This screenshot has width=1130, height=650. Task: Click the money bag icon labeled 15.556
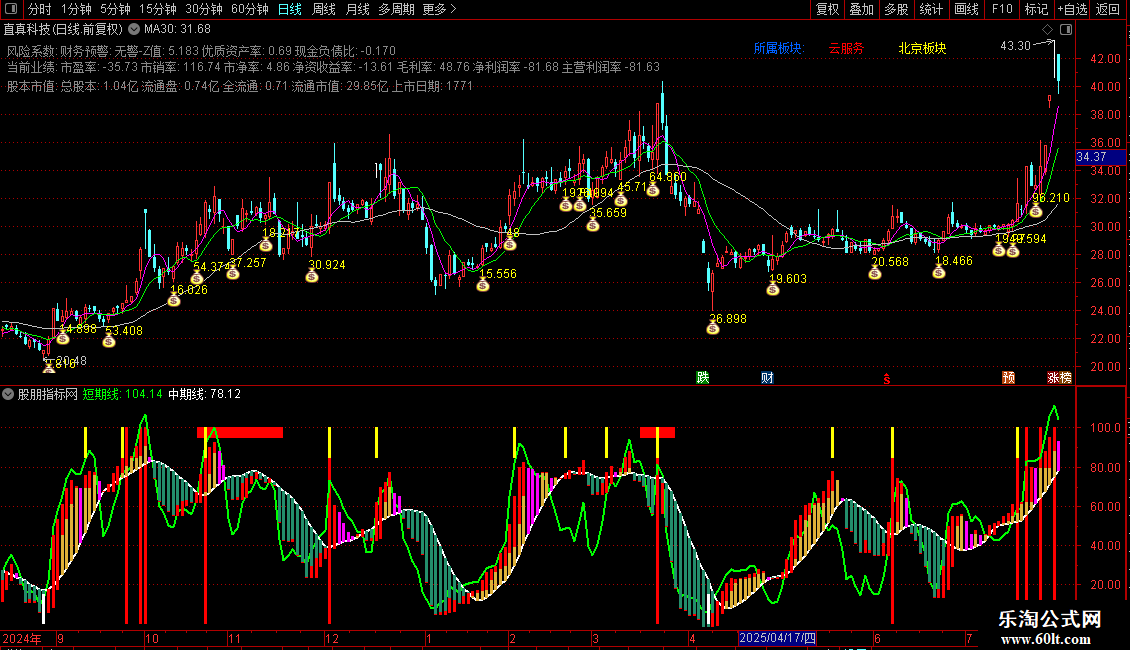tap(483, 285)
